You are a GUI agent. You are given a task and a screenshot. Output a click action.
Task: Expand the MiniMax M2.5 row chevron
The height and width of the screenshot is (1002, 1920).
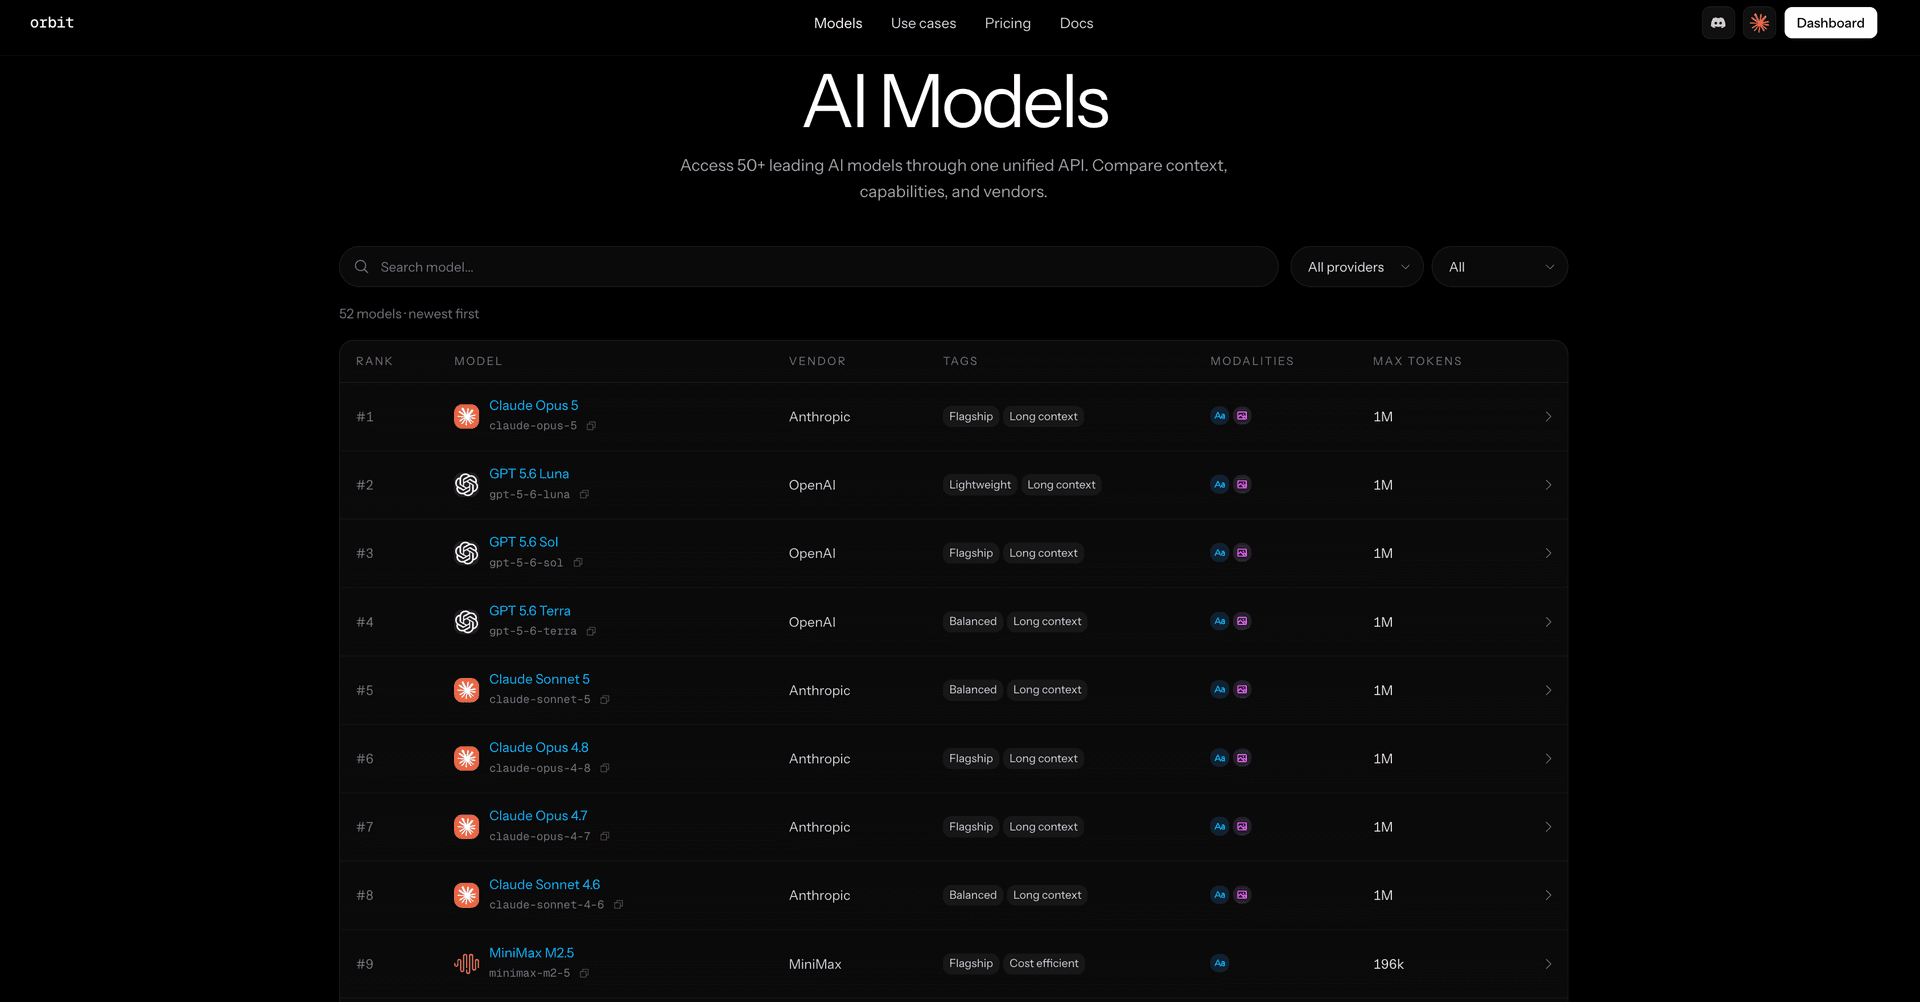[1548, 964]
